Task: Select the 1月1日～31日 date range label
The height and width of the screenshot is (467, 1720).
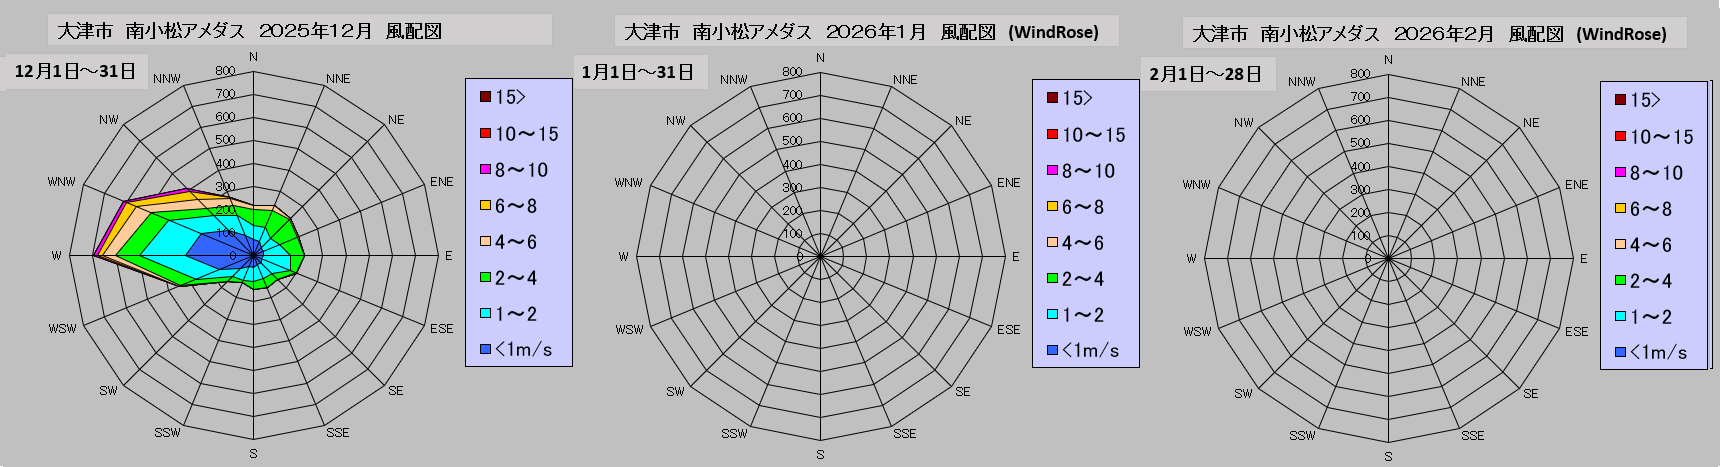Action: [637, 72]
